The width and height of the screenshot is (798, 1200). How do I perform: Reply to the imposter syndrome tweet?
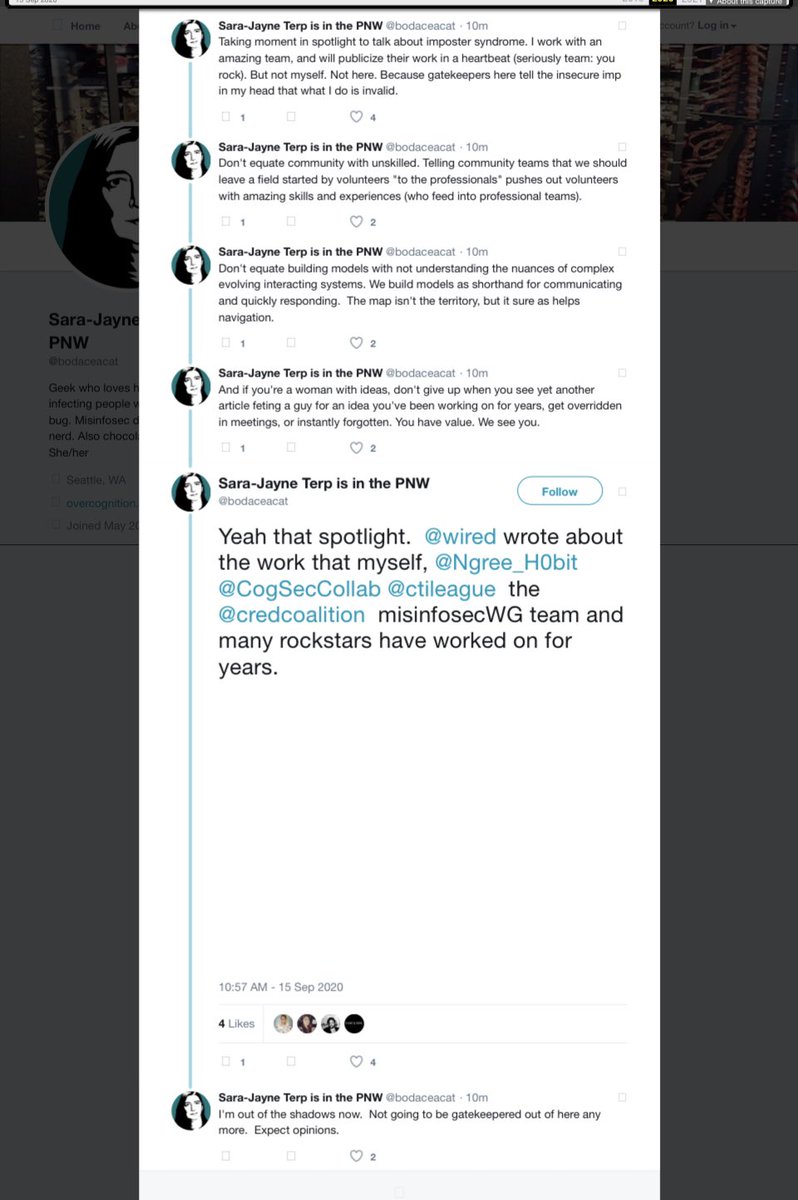[225, 117]
